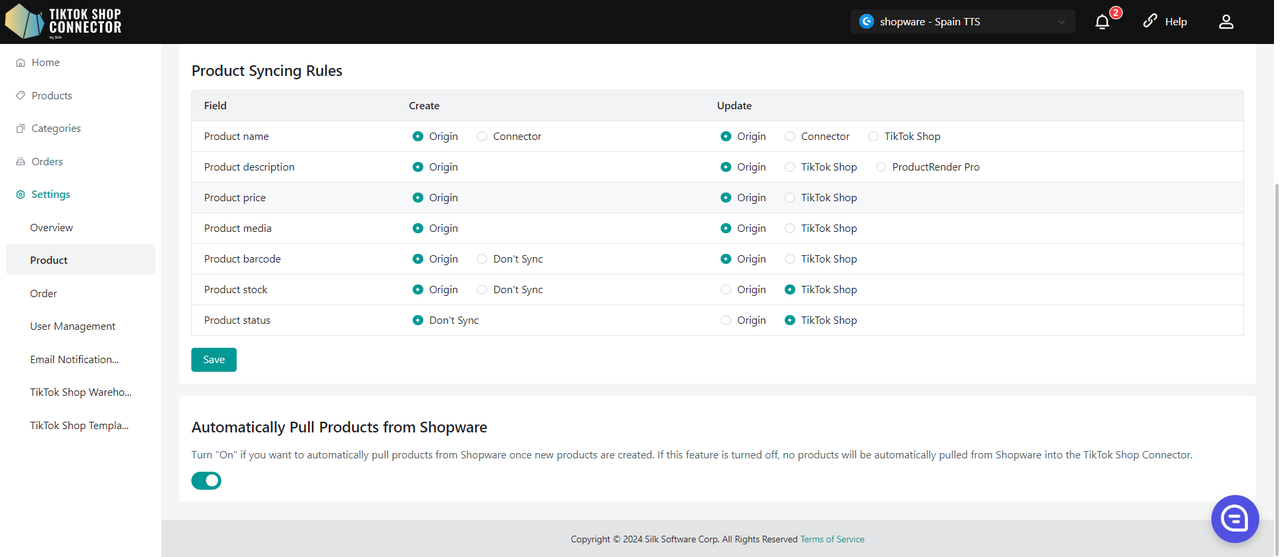Open Categories in the sidebar
The image size is (1280, 557).
tap(55, 129)
